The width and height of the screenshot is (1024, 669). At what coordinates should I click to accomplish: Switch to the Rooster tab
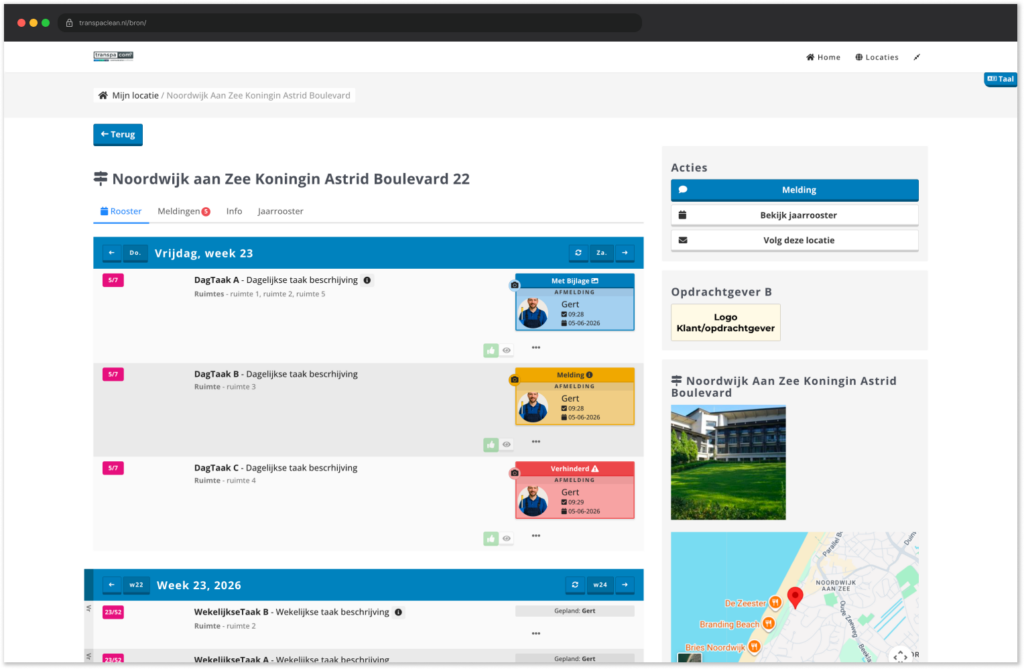[x=121, y=211]
